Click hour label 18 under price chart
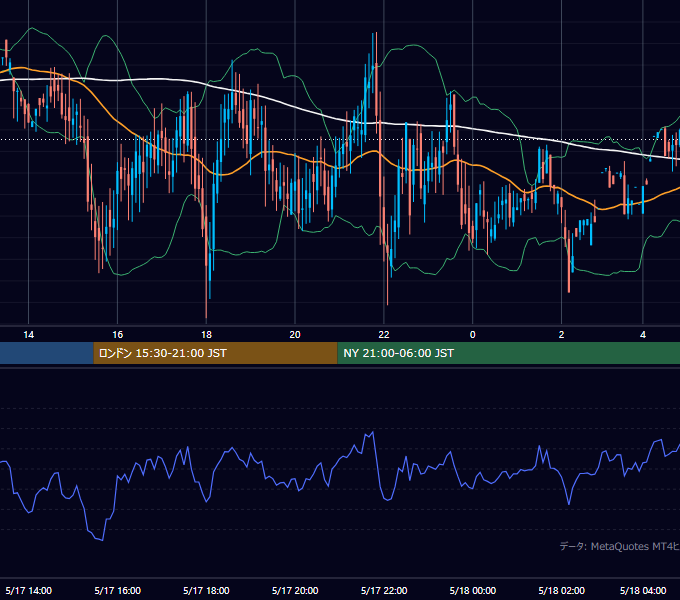Image resolution: width=680 pixels, height=600 pixels. [x=206, y=335]
